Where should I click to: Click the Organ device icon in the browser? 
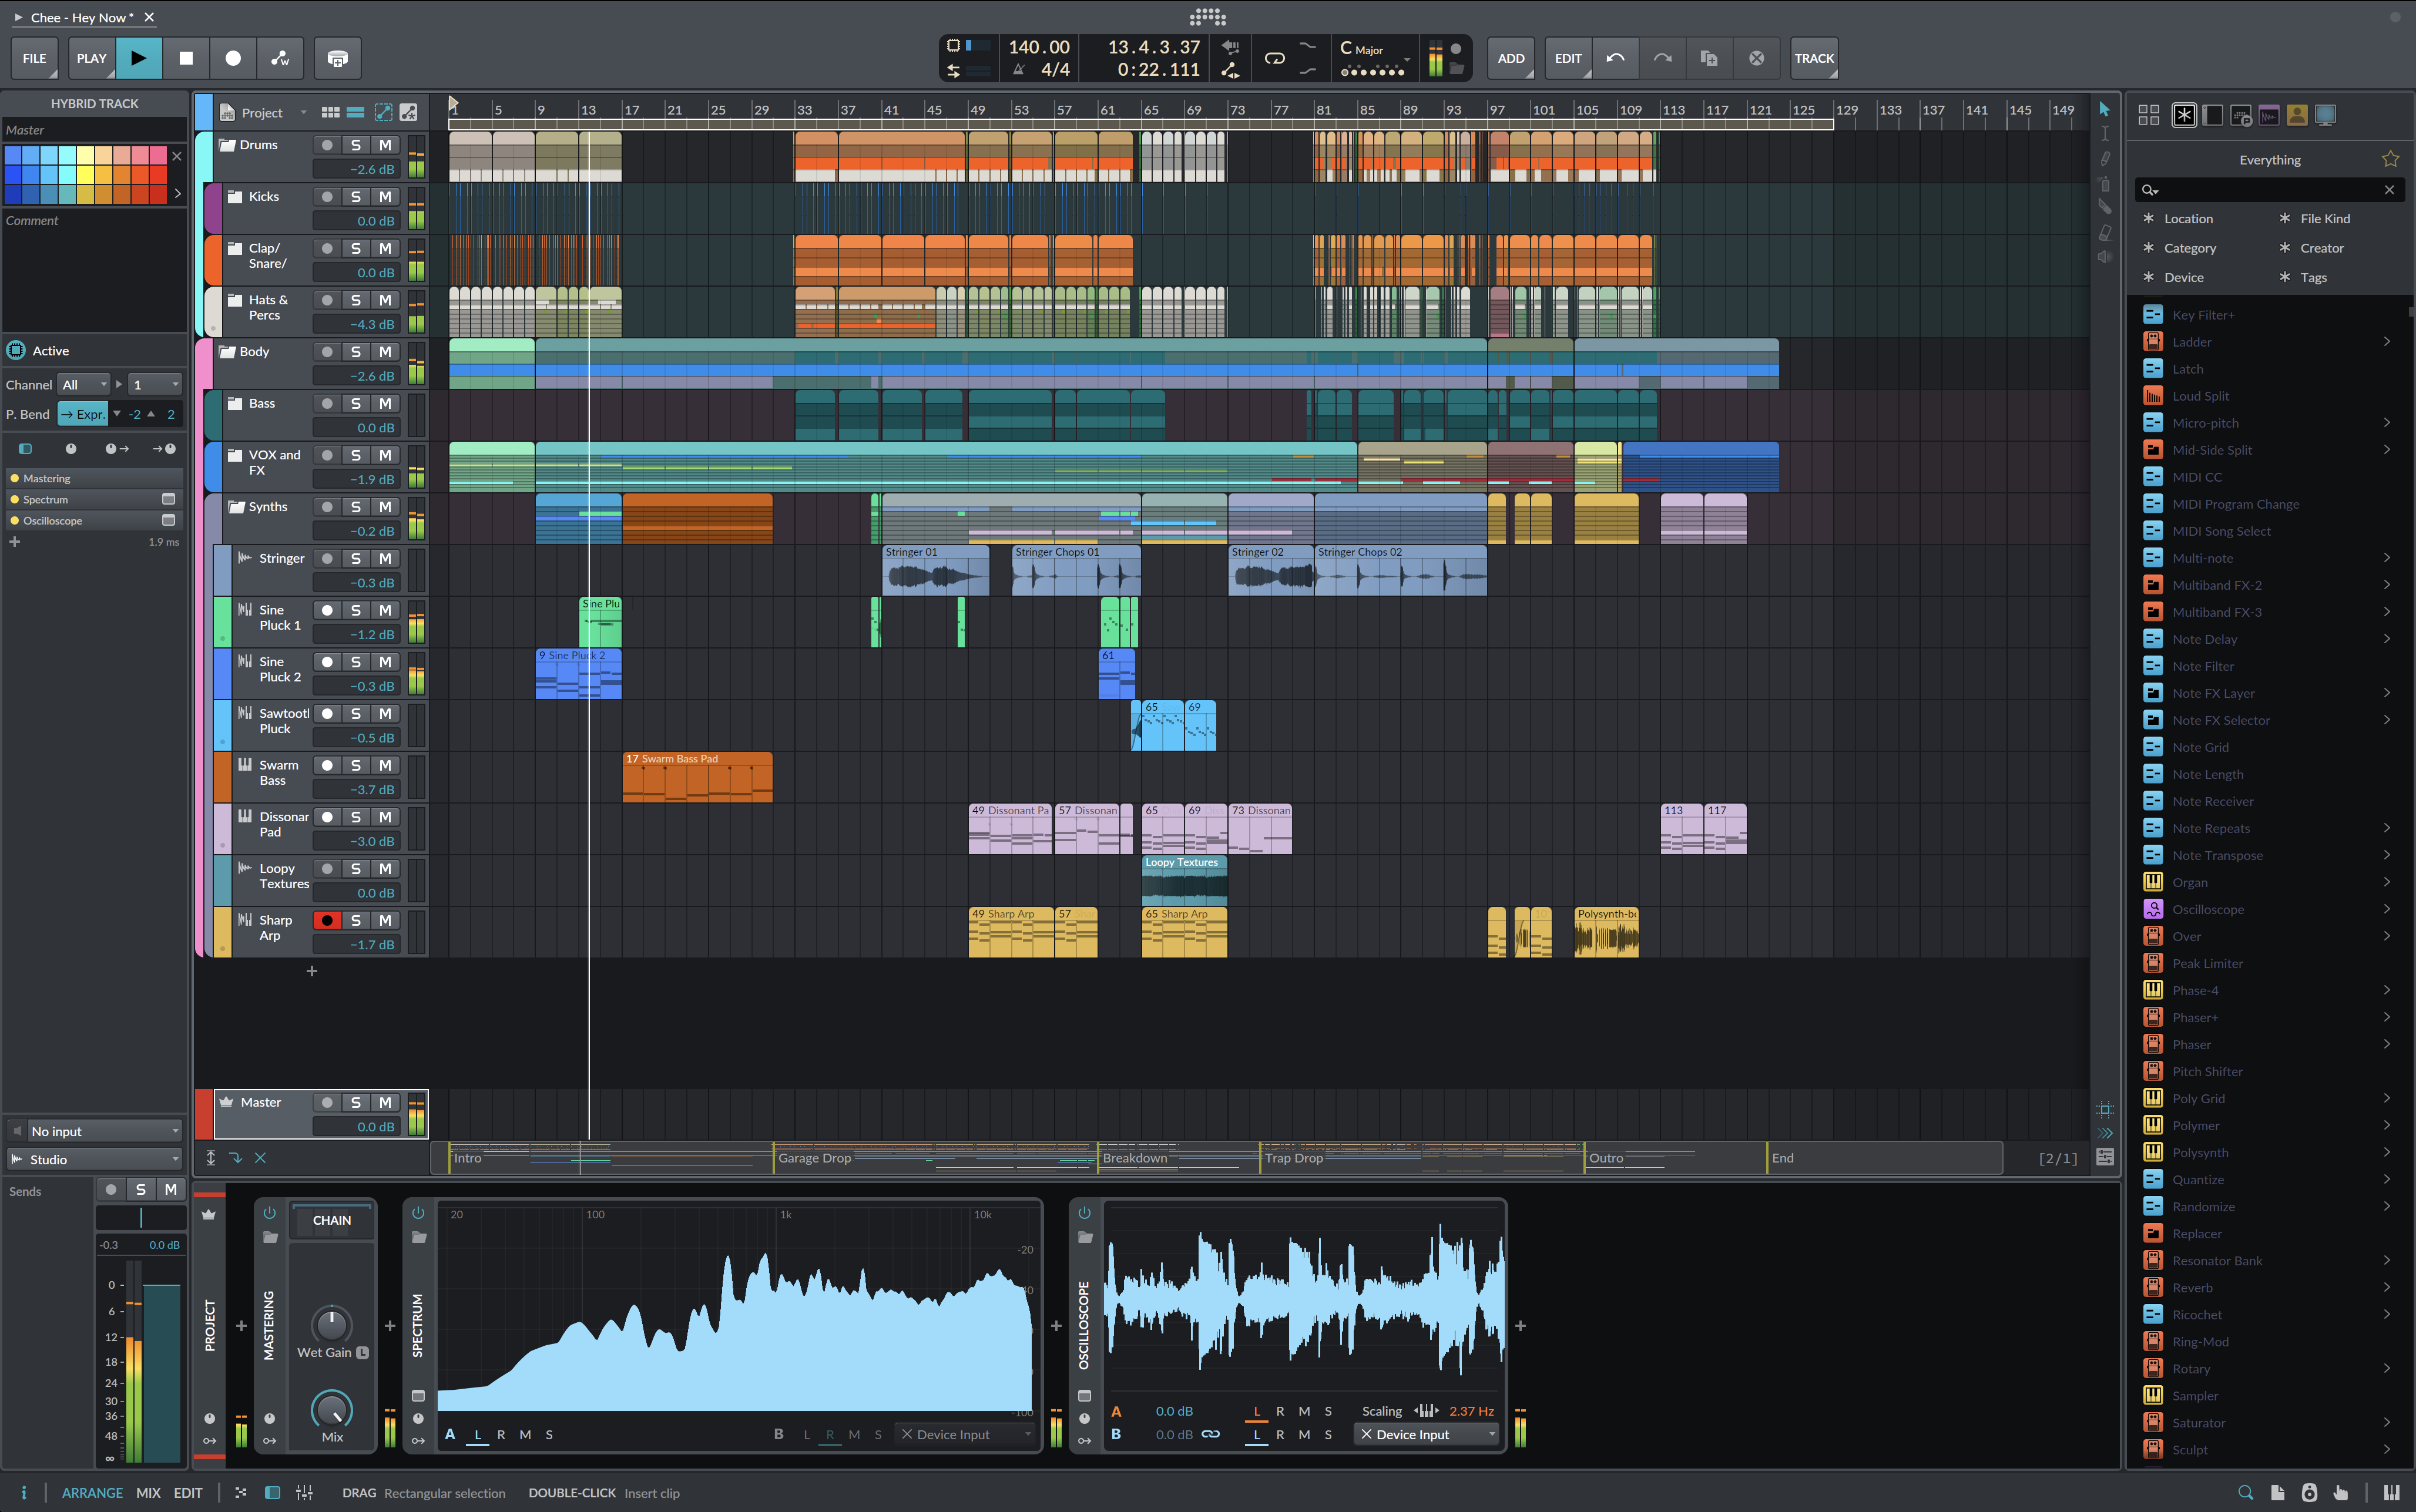[x=2153, y=882]
